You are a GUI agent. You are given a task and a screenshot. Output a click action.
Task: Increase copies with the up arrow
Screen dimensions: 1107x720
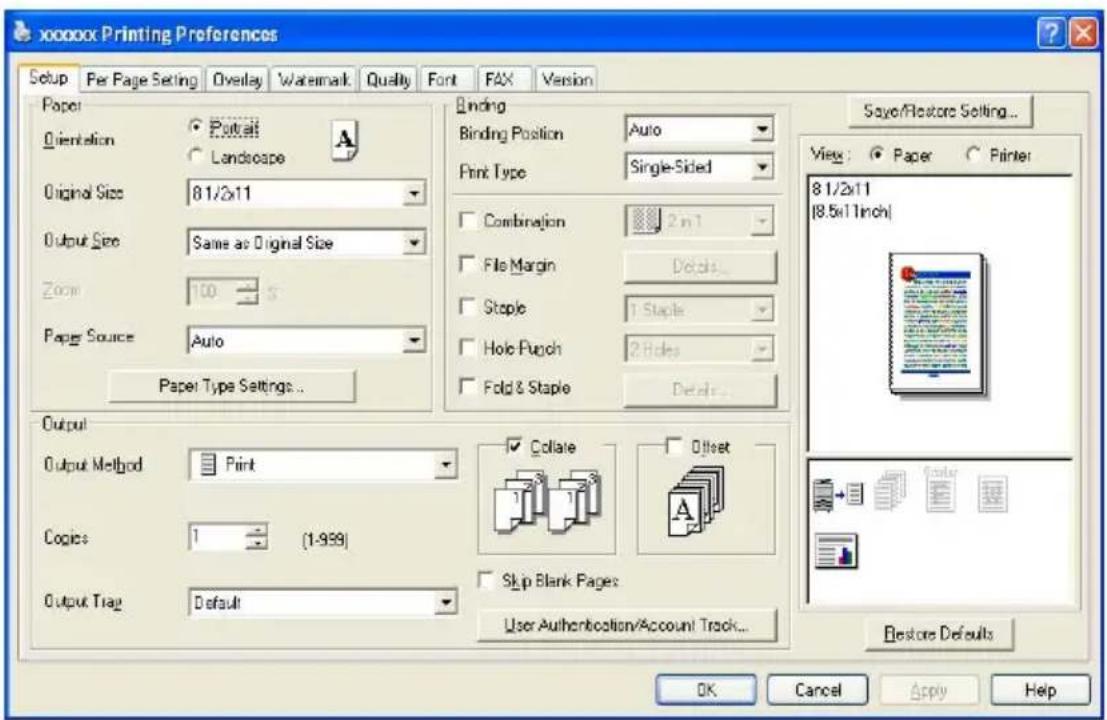pyautogui.click(x=257, y=530)
